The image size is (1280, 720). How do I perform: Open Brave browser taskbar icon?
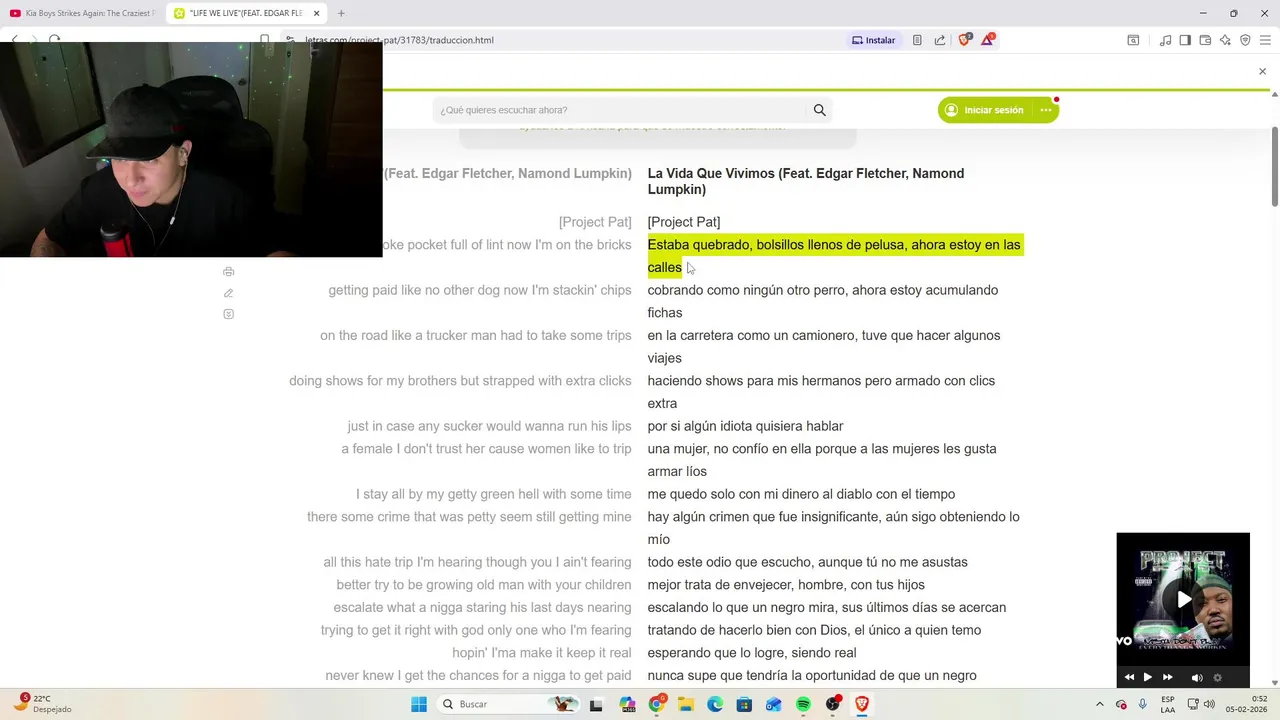[861, 704]
